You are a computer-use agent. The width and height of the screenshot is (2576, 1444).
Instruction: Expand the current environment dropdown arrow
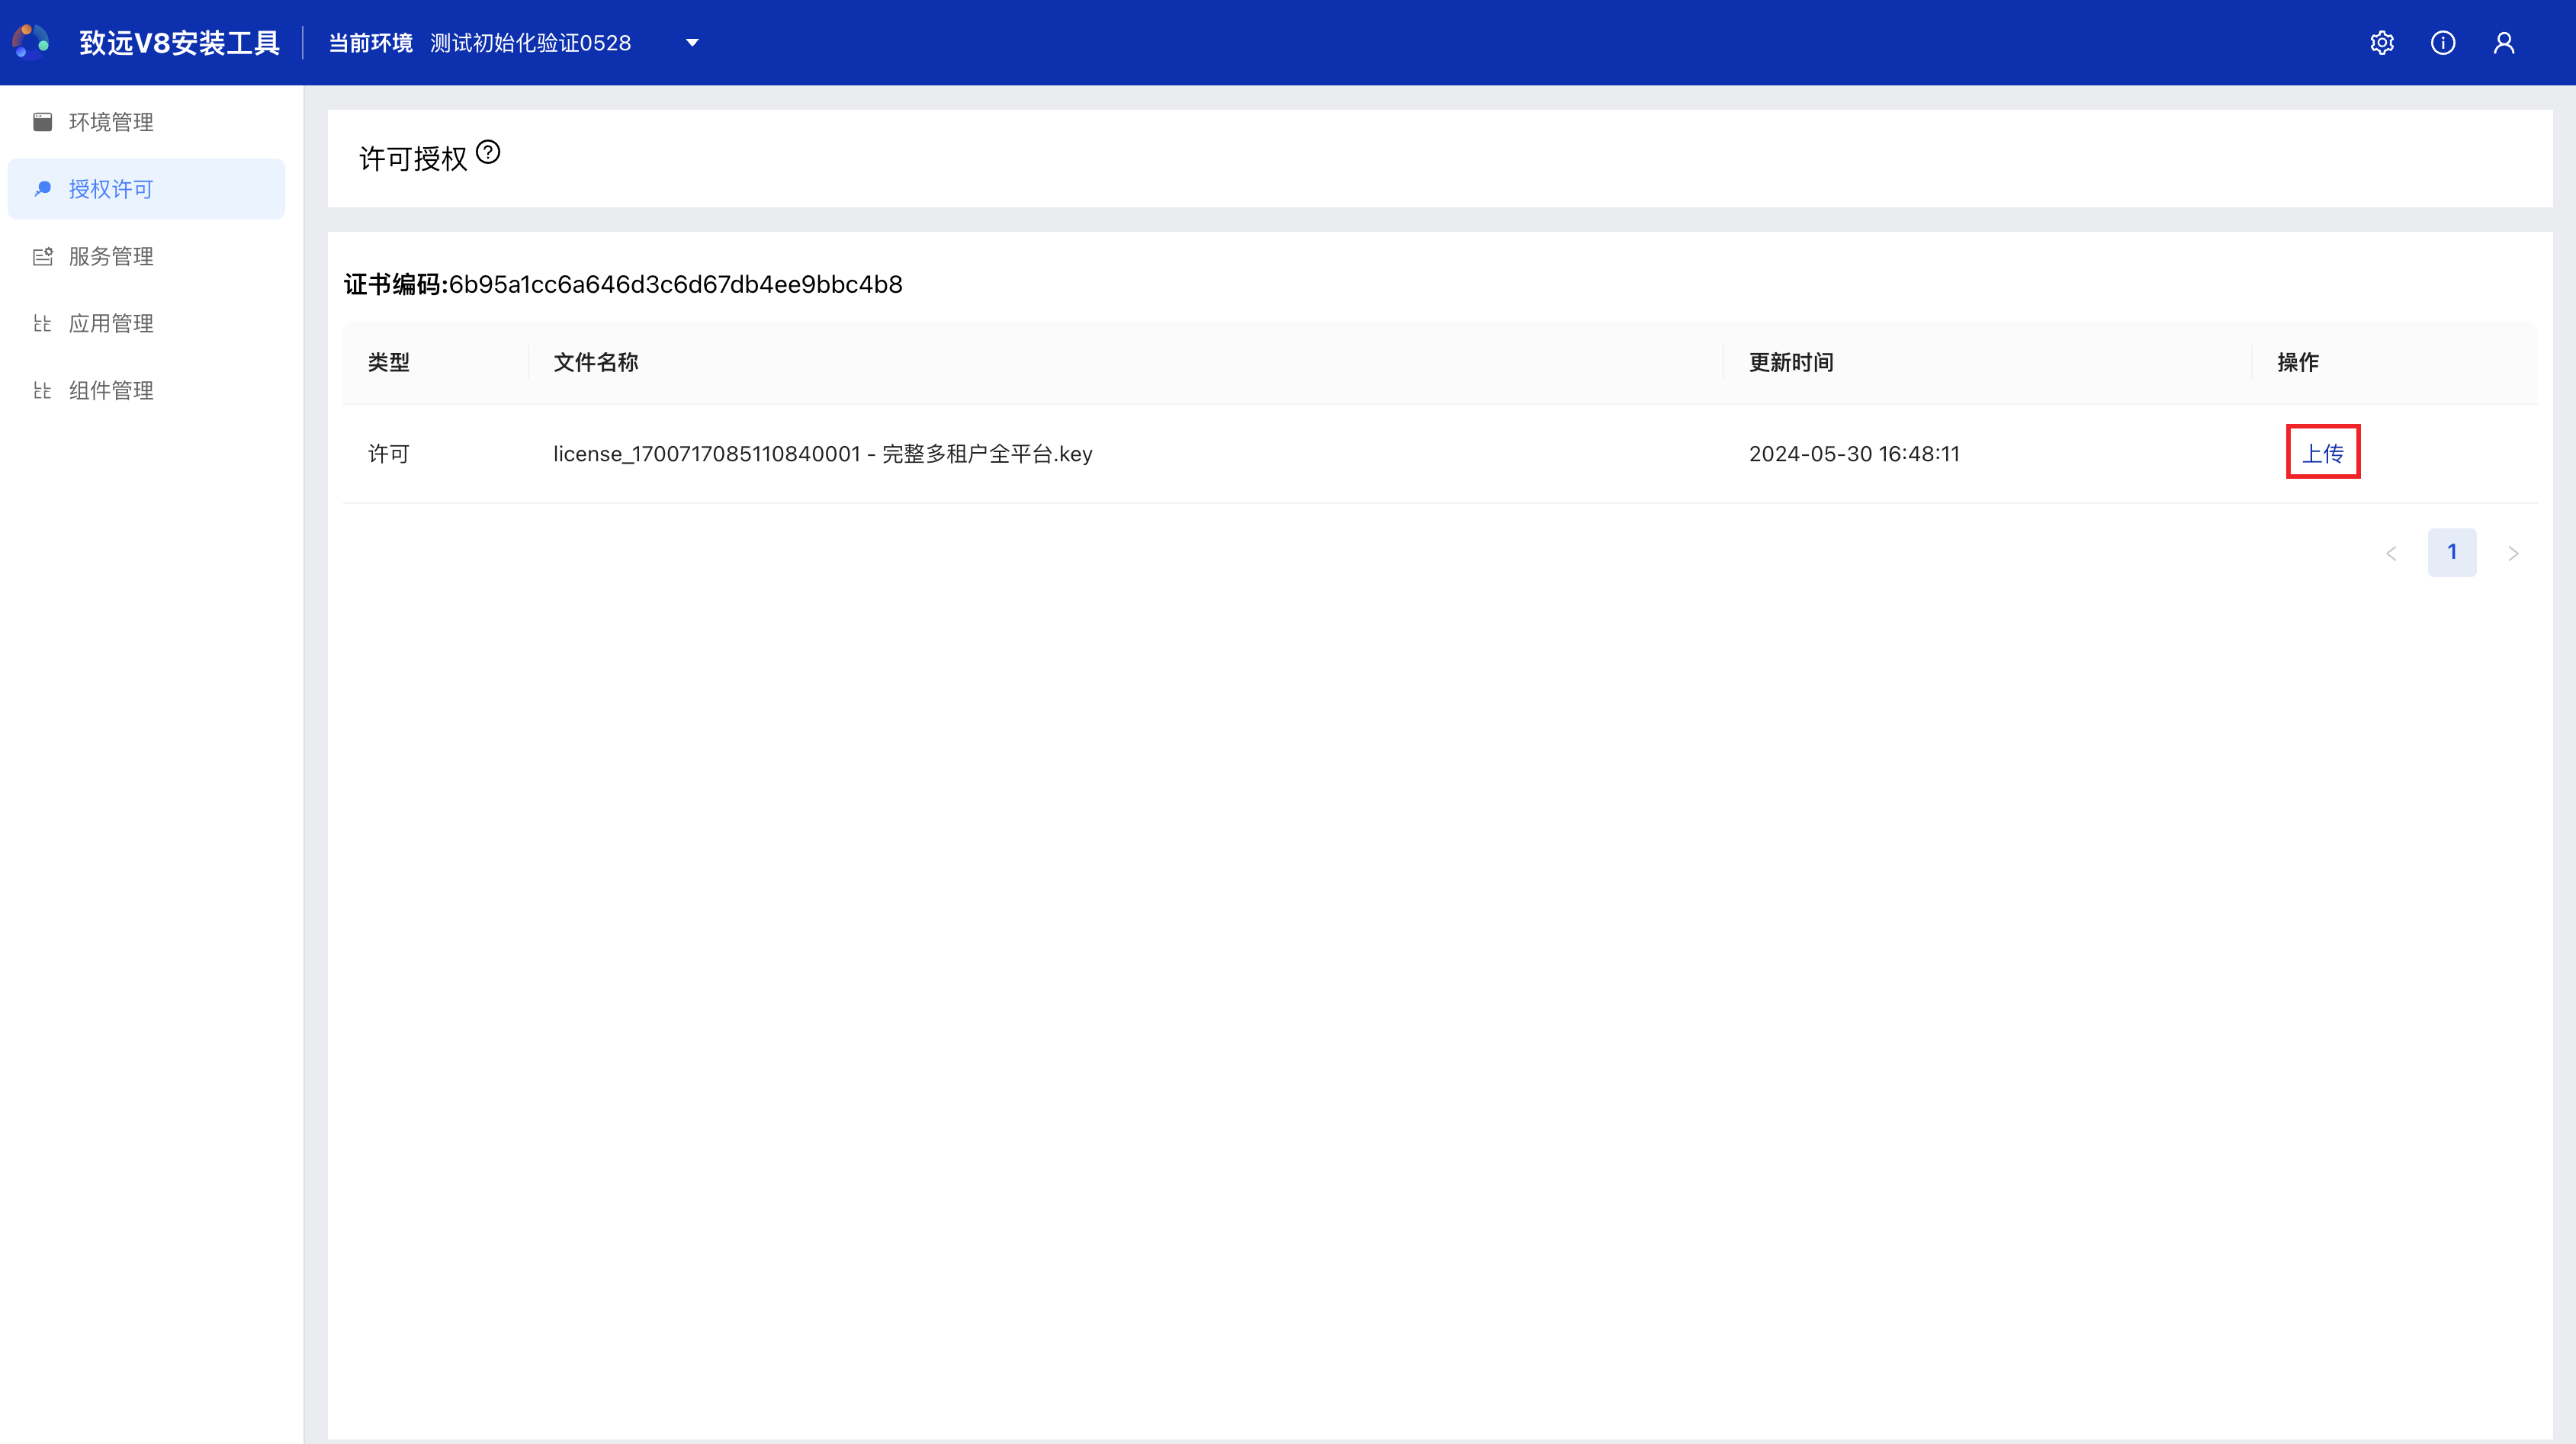[692, 43]
